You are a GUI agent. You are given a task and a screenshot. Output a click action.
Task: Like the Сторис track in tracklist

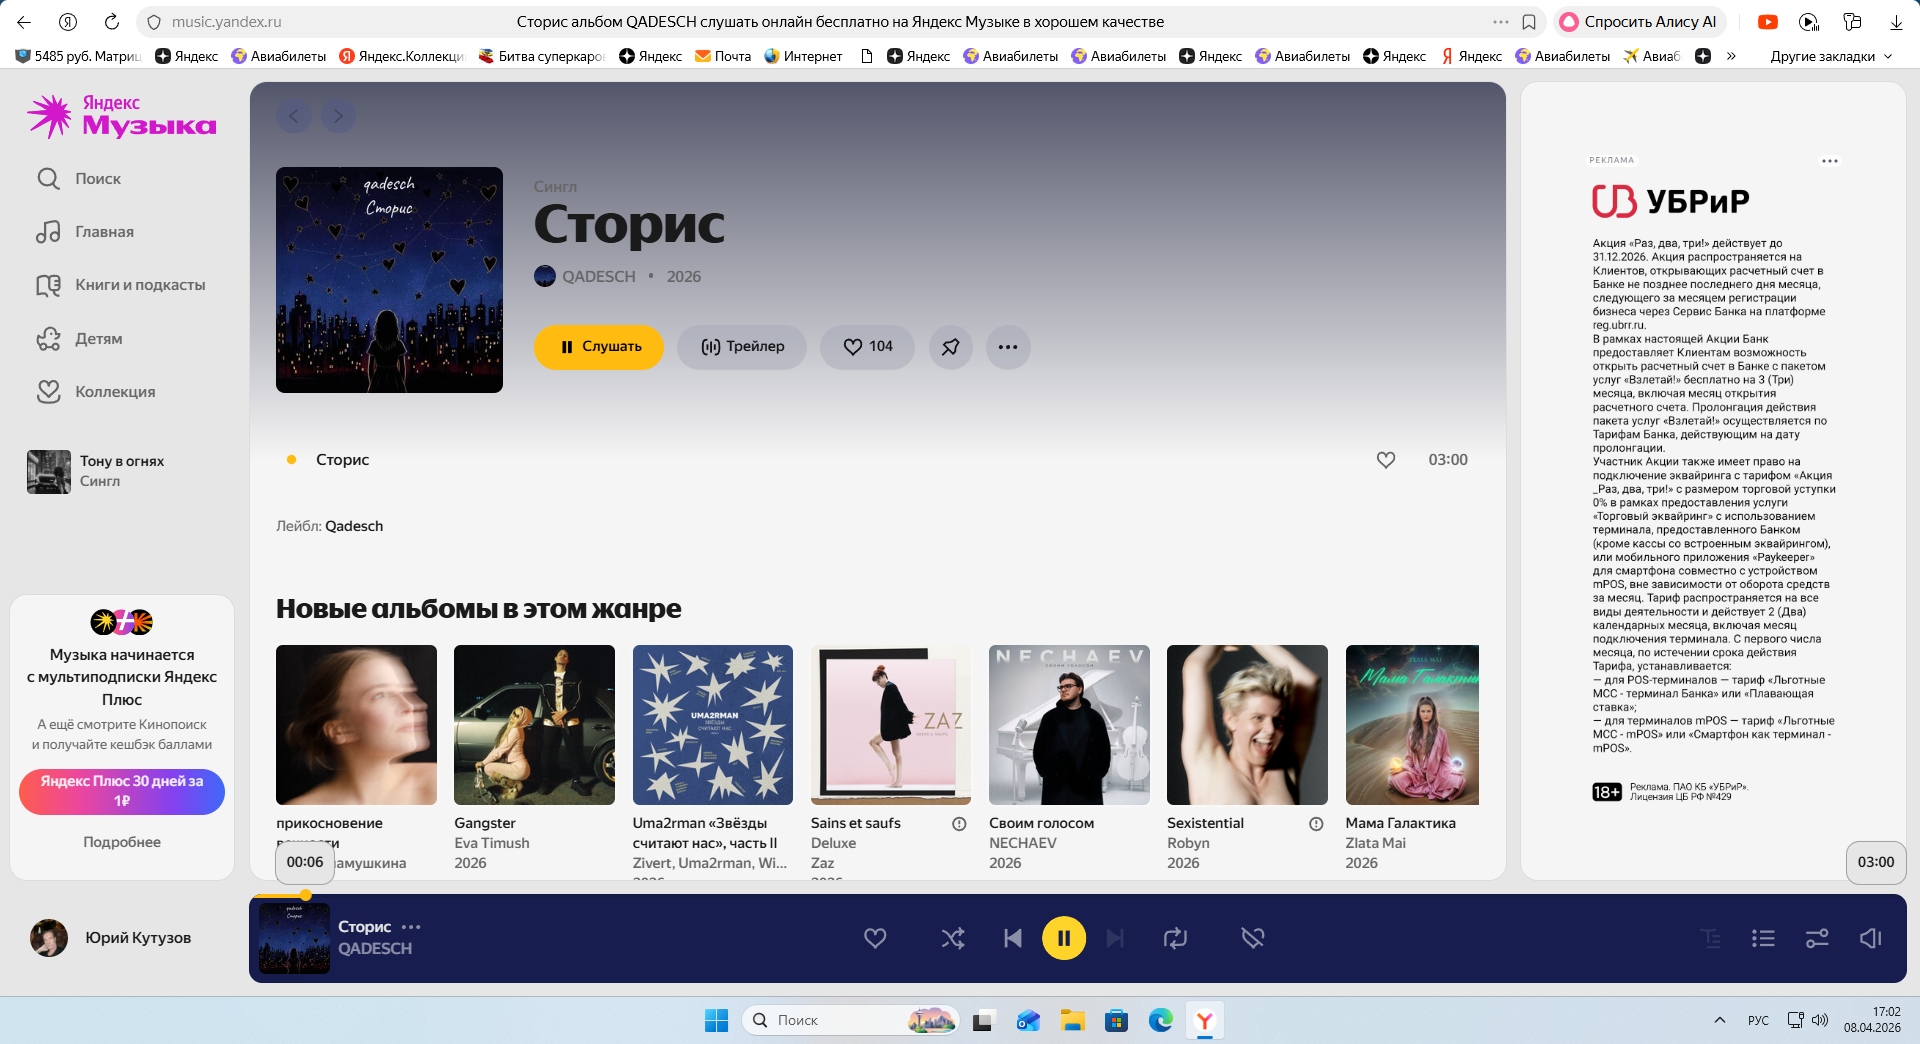[x=1386, y=460]
